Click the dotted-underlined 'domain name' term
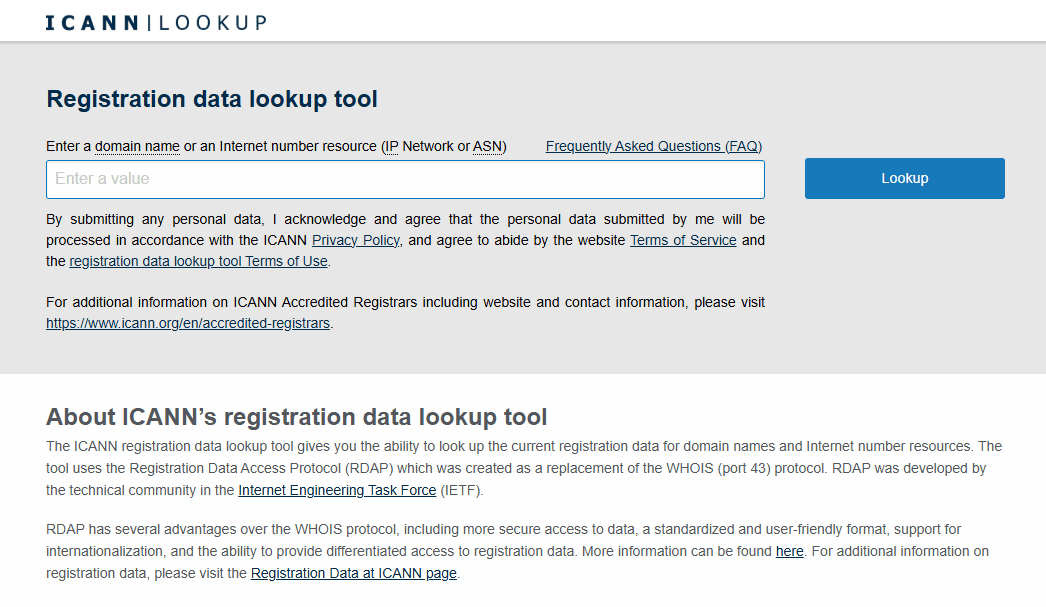The width and height of the screenshot is (1046, 607). (137, 146)
